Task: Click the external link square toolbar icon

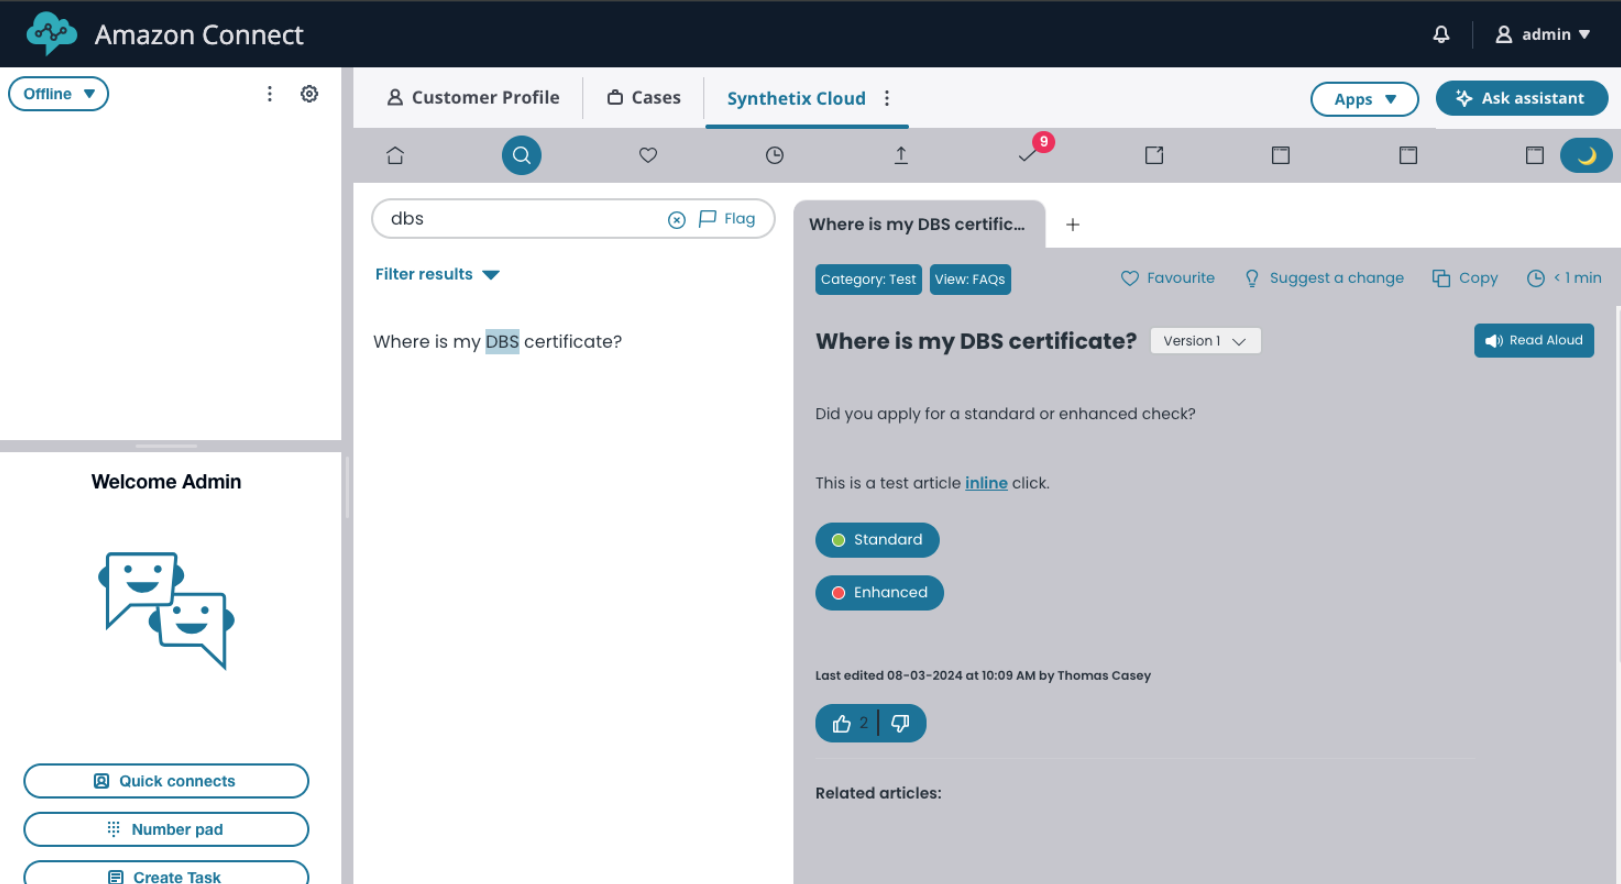Action: coord(1154,155)
